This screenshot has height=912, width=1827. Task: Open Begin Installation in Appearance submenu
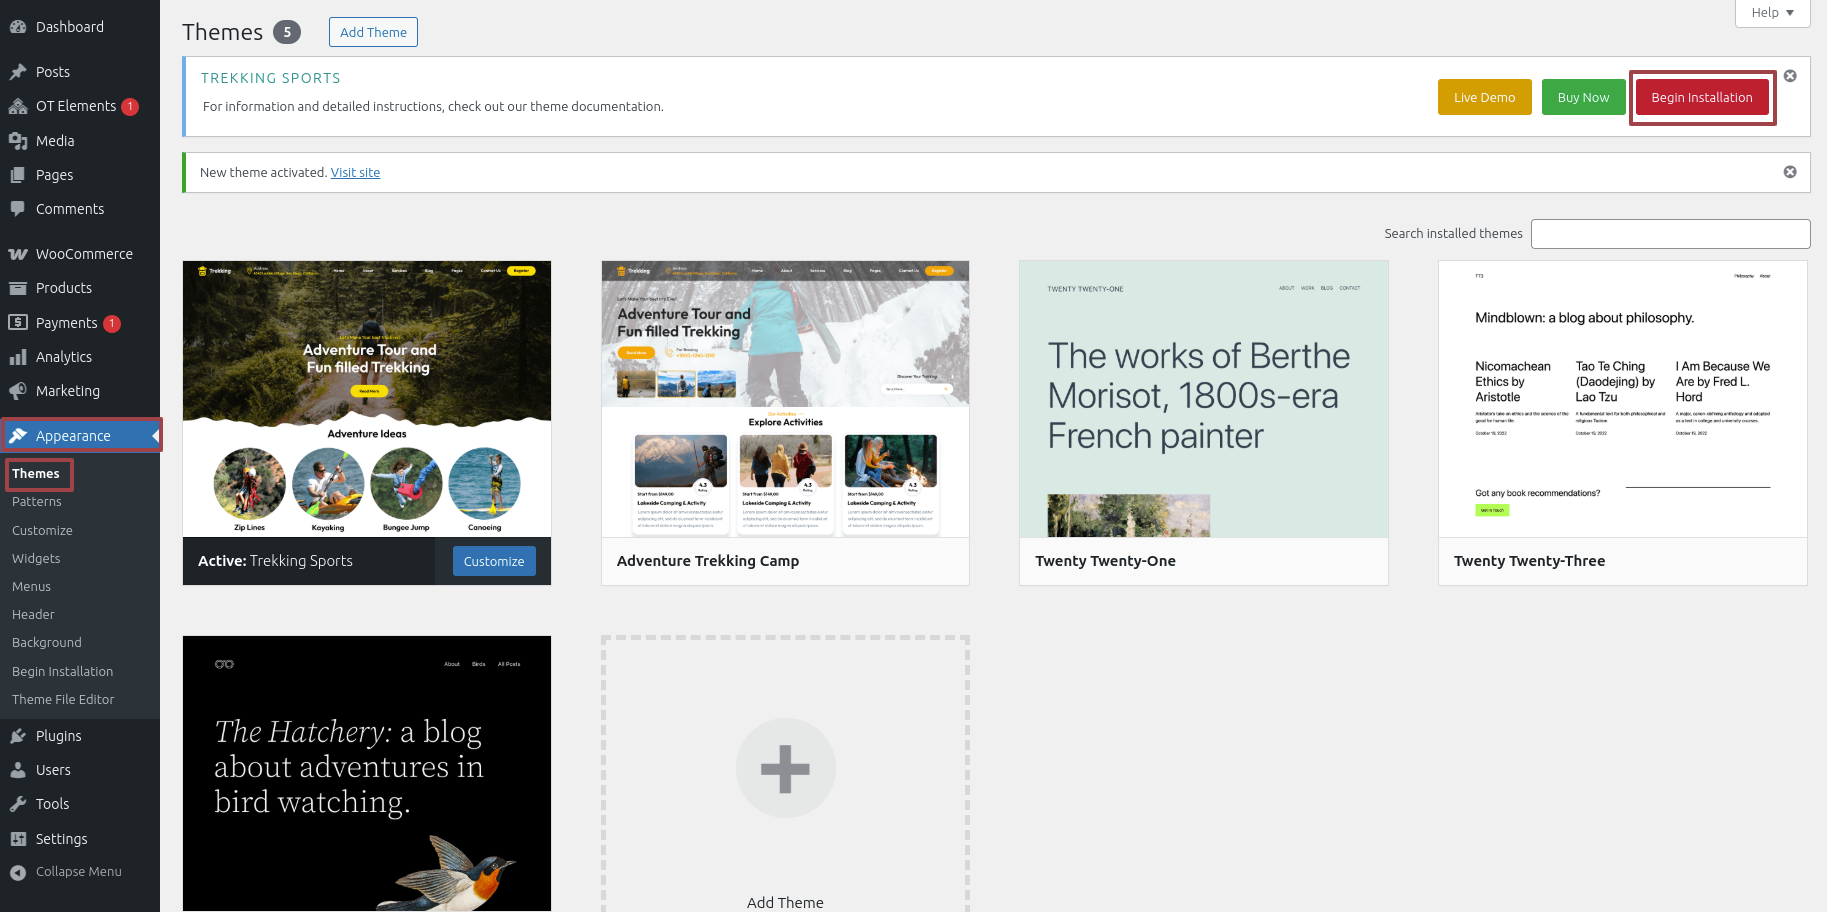point(62,672)
